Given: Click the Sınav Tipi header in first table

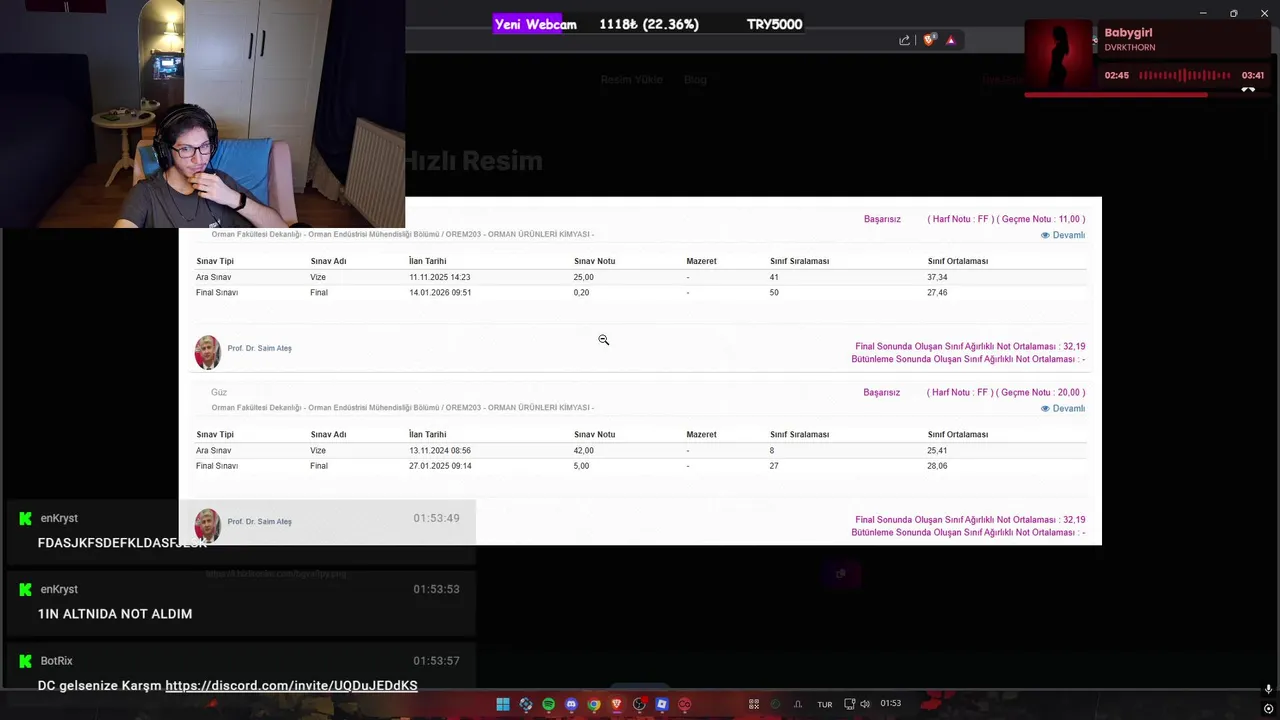Looking at the screenshot, I should click(x=215, y=261).
